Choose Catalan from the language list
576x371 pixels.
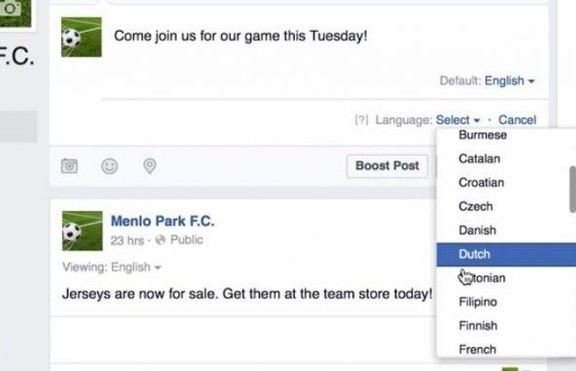(479, 159)
